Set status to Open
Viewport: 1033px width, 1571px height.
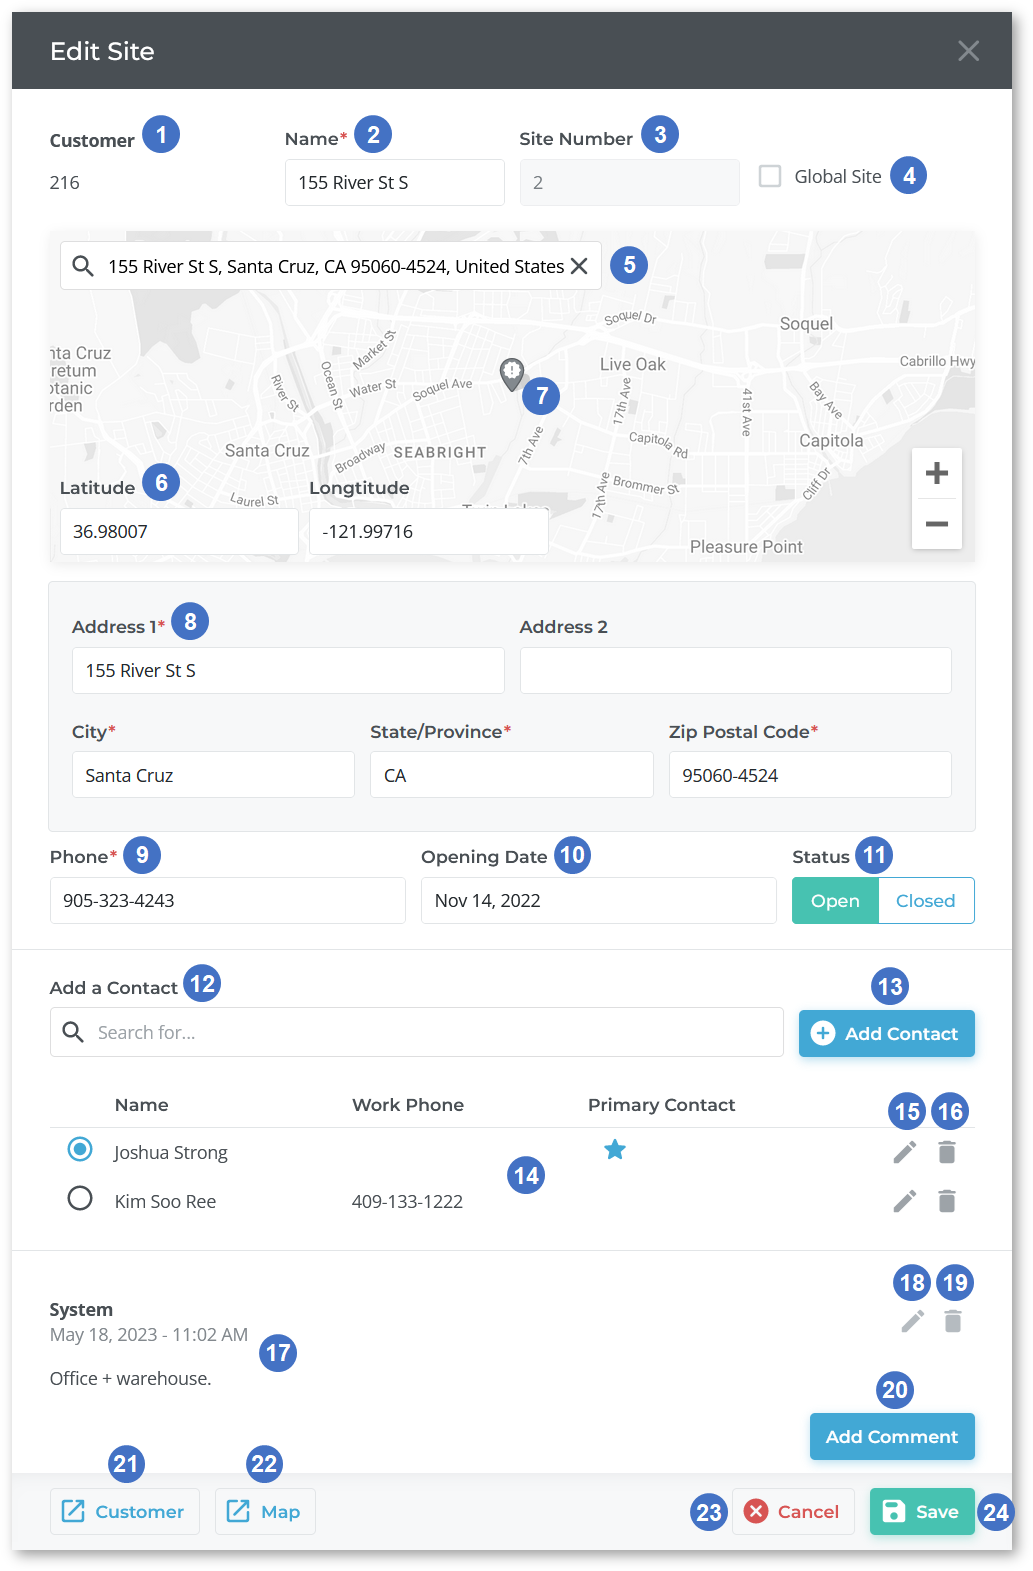click(x=835, y=901)
